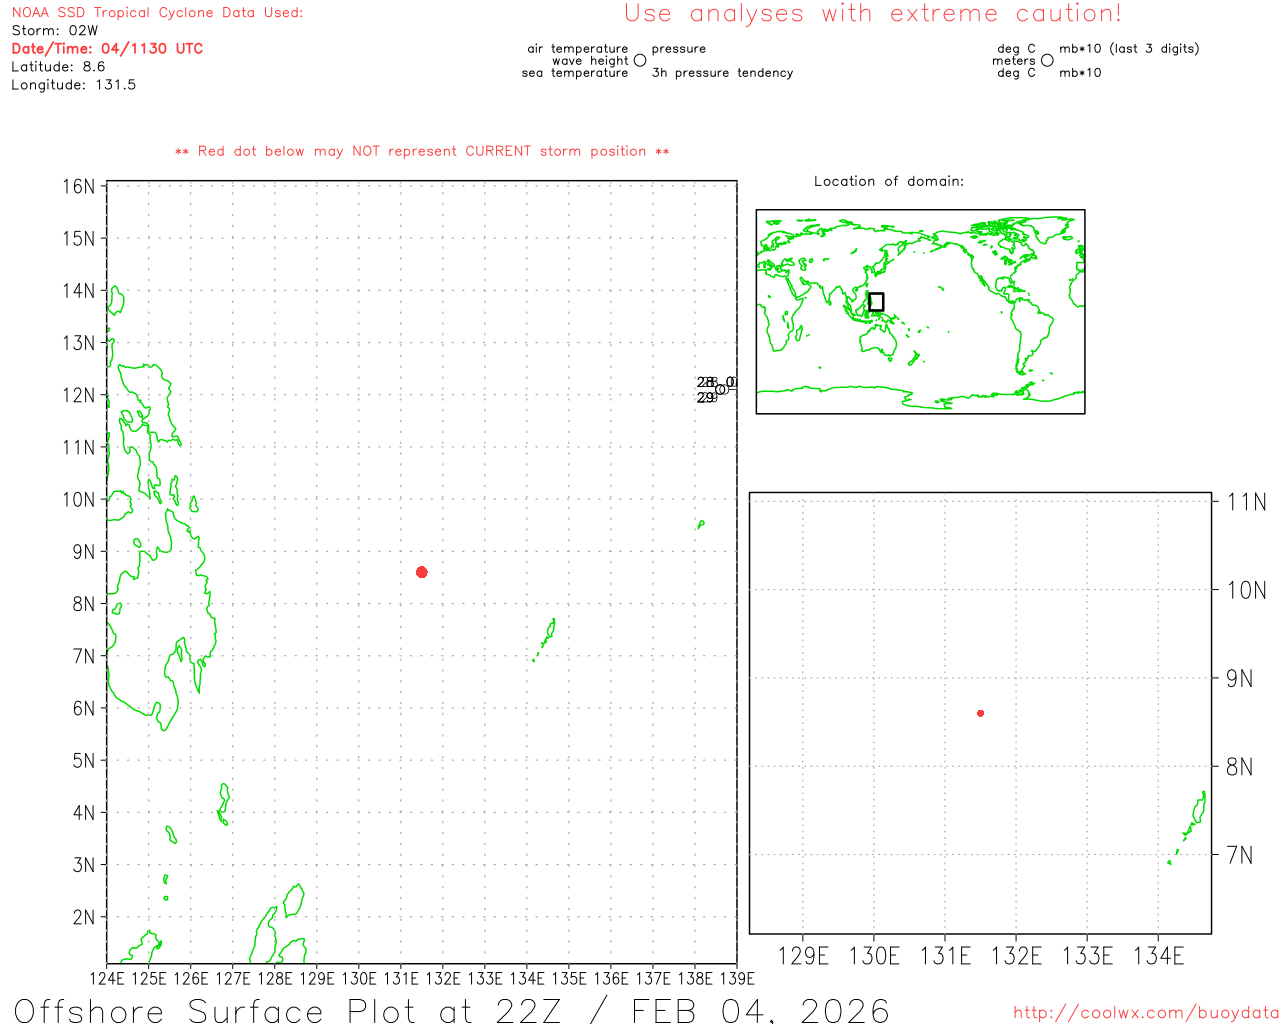
Task: Click the black domain box on world map
Action: click(876, 302)
